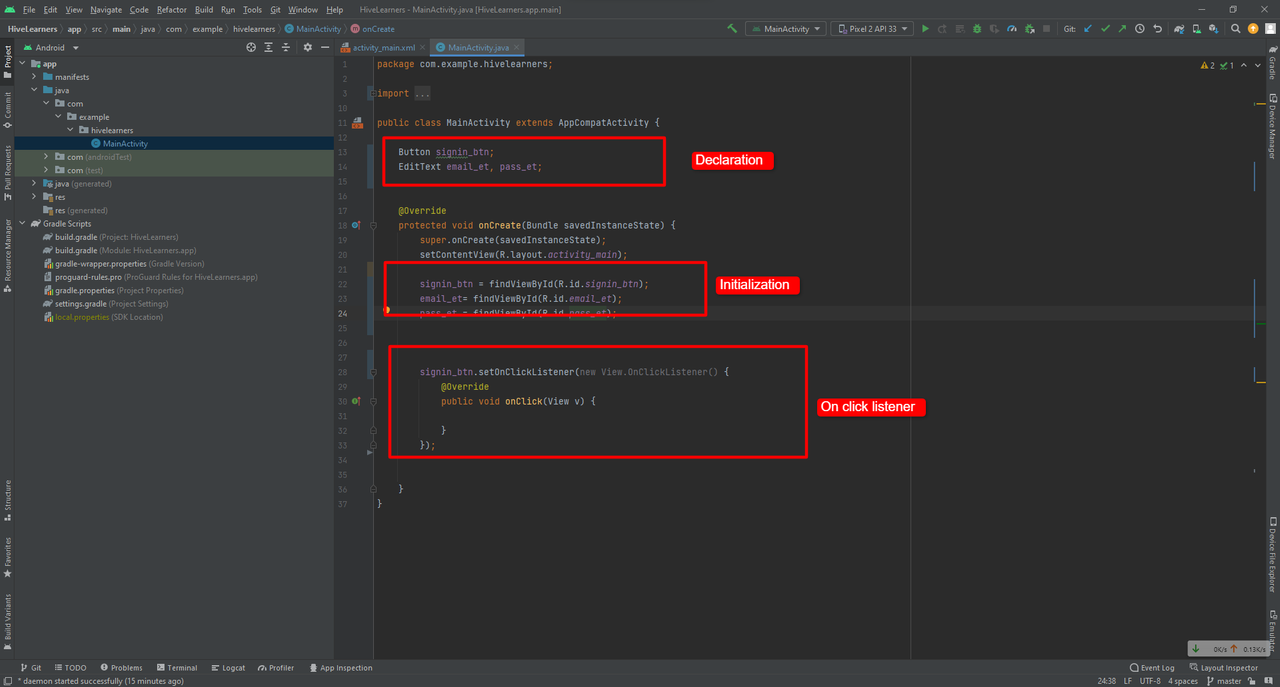
Task: Hide the Project panel with minus icon
Action: pyautogui.click(x=325, y=47)
